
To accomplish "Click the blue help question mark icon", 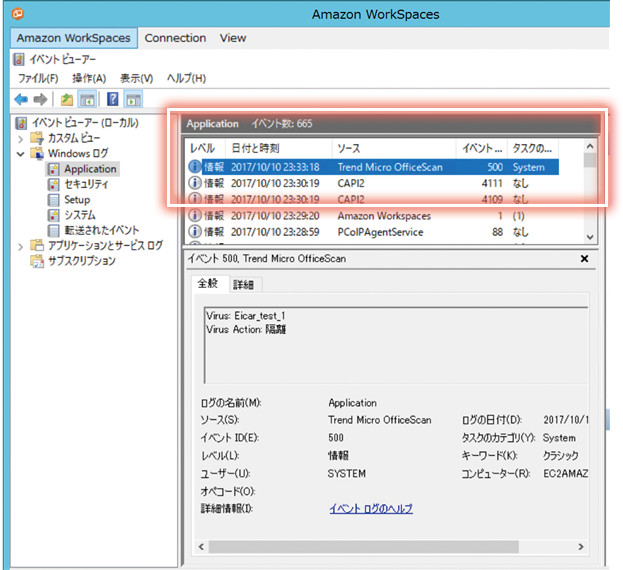I will pyautogui.click(x=113, y=99).
